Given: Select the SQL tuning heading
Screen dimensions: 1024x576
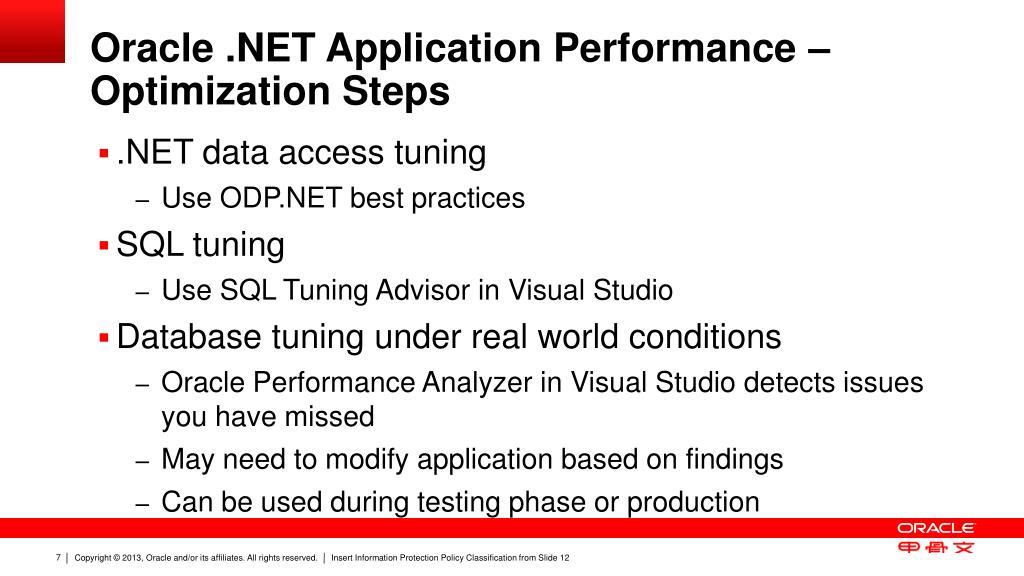Looking at the screenshot, I should [200, 246].
